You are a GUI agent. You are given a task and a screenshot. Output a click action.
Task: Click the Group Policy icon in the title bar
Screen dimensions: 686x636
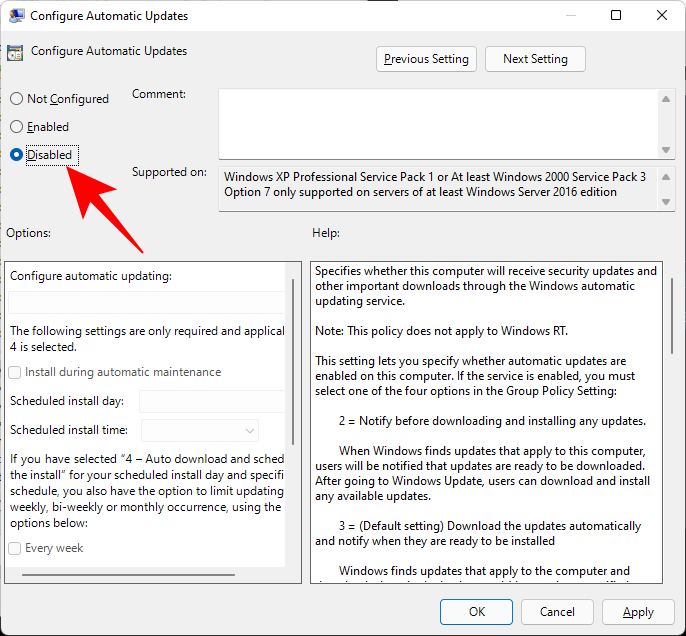[x=17, y=16]
